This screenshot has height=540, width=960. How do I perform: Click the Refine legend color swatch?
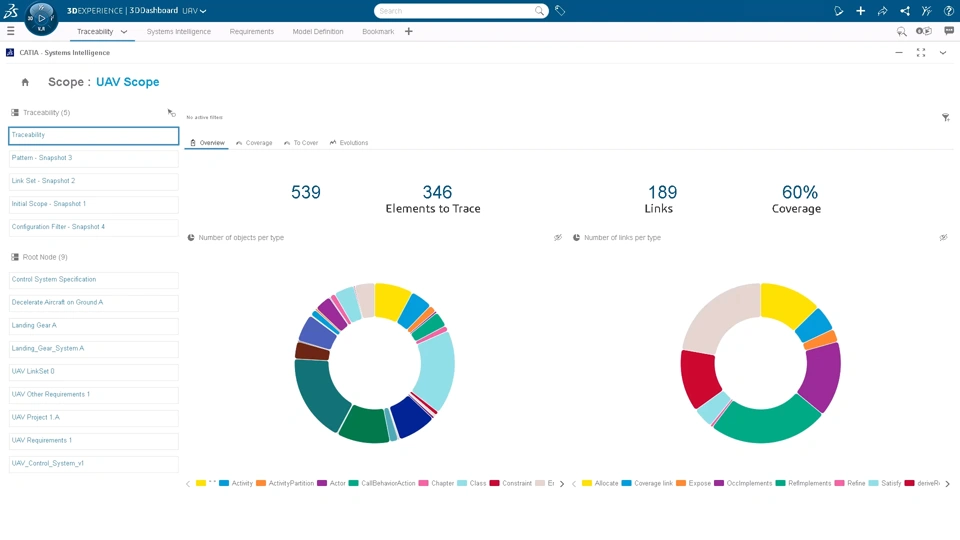pyautogui.click(x=839, y=483)
